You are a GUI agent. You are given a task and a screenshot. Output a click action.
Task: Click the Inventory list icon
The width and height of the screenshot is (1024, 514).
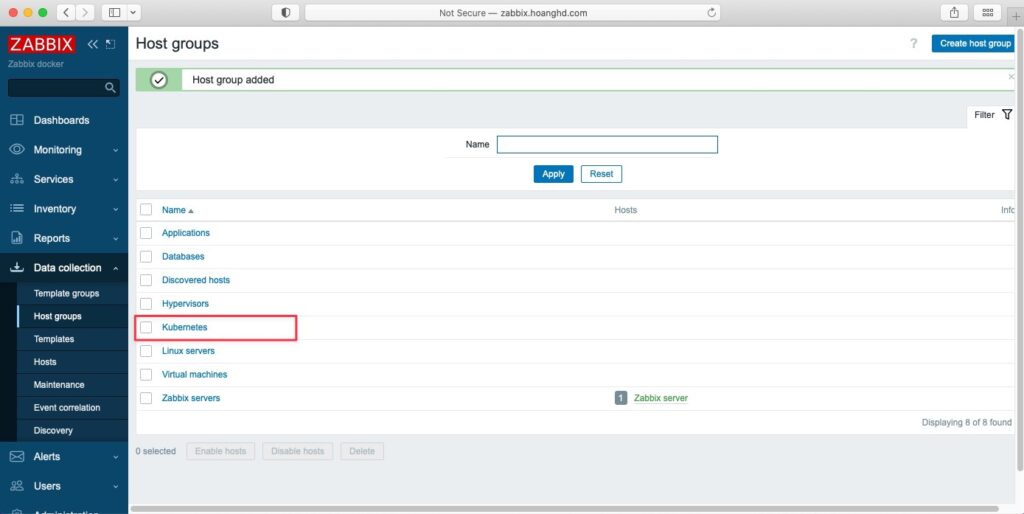[x=17, y=208]
